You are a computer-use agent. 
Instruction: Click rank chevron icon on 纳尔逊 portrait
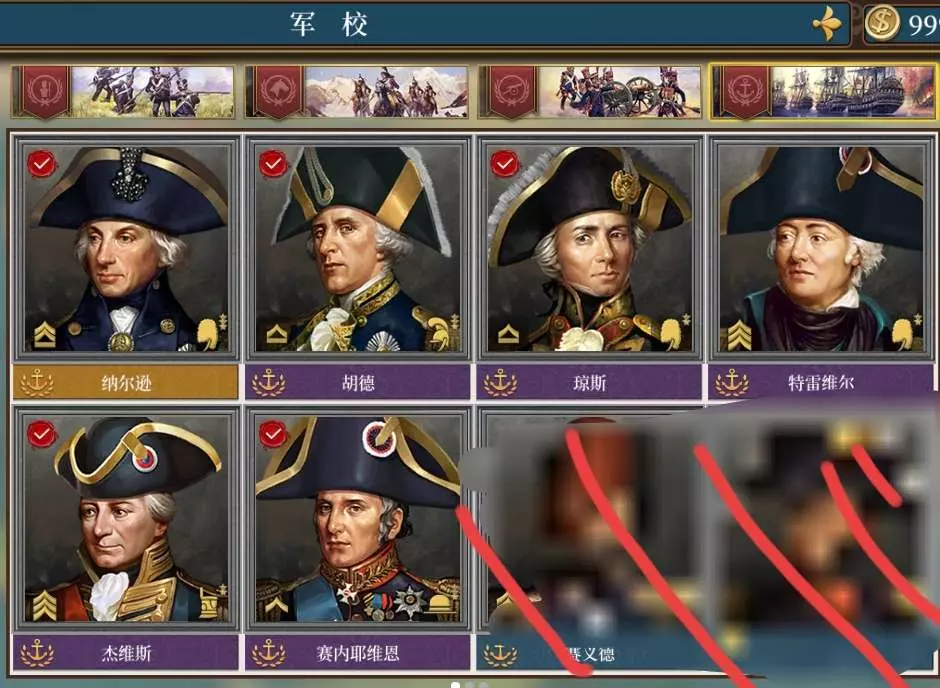44,335
